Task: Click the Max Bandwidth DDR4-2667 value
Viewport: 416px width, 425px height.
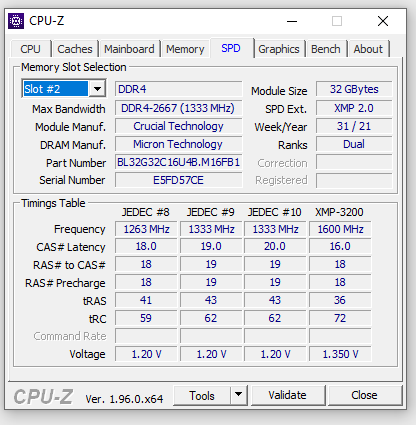Action: pos(179,108)
